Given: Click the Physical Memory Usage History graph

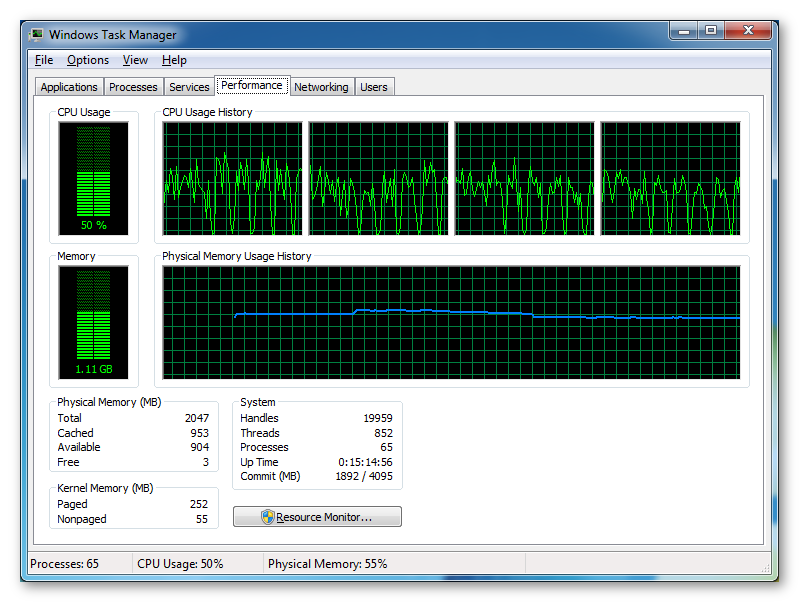Looking at the screenshot, I should click(x=451, y=323).
